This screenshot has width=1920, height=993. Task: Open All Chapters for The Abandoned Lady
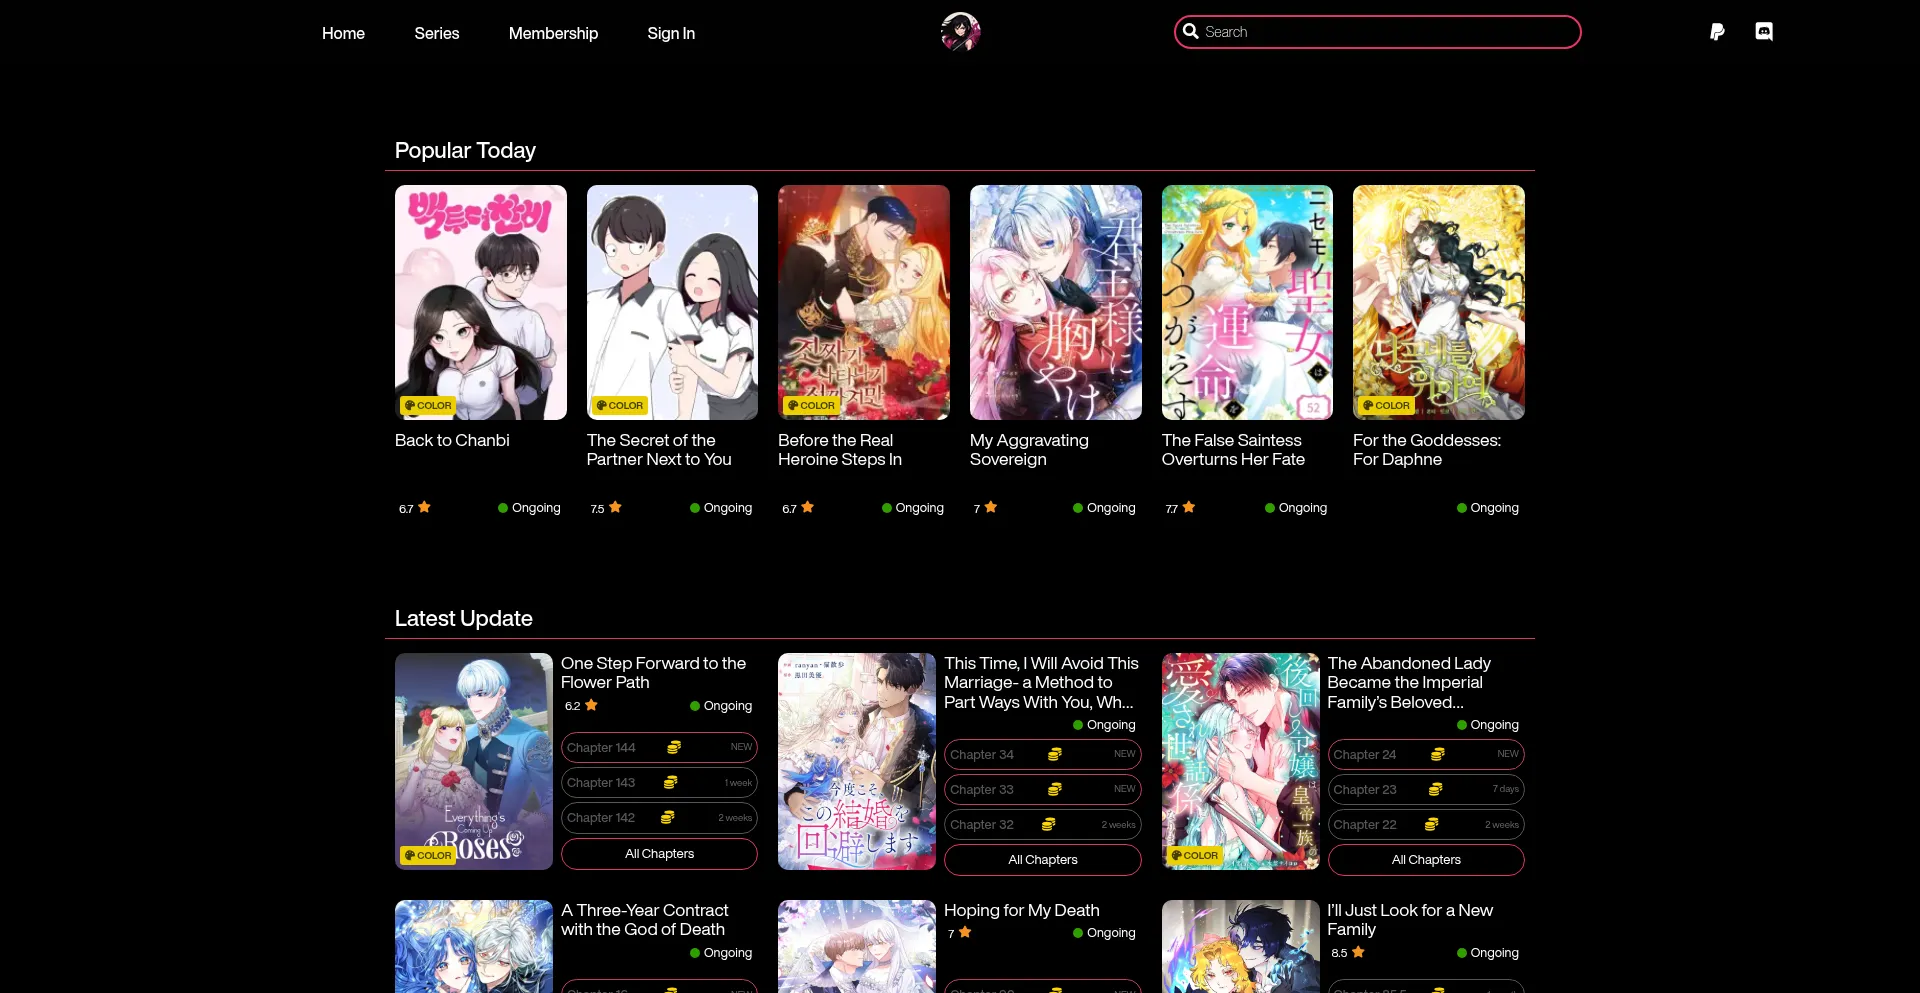click(x=1425, y=860)
